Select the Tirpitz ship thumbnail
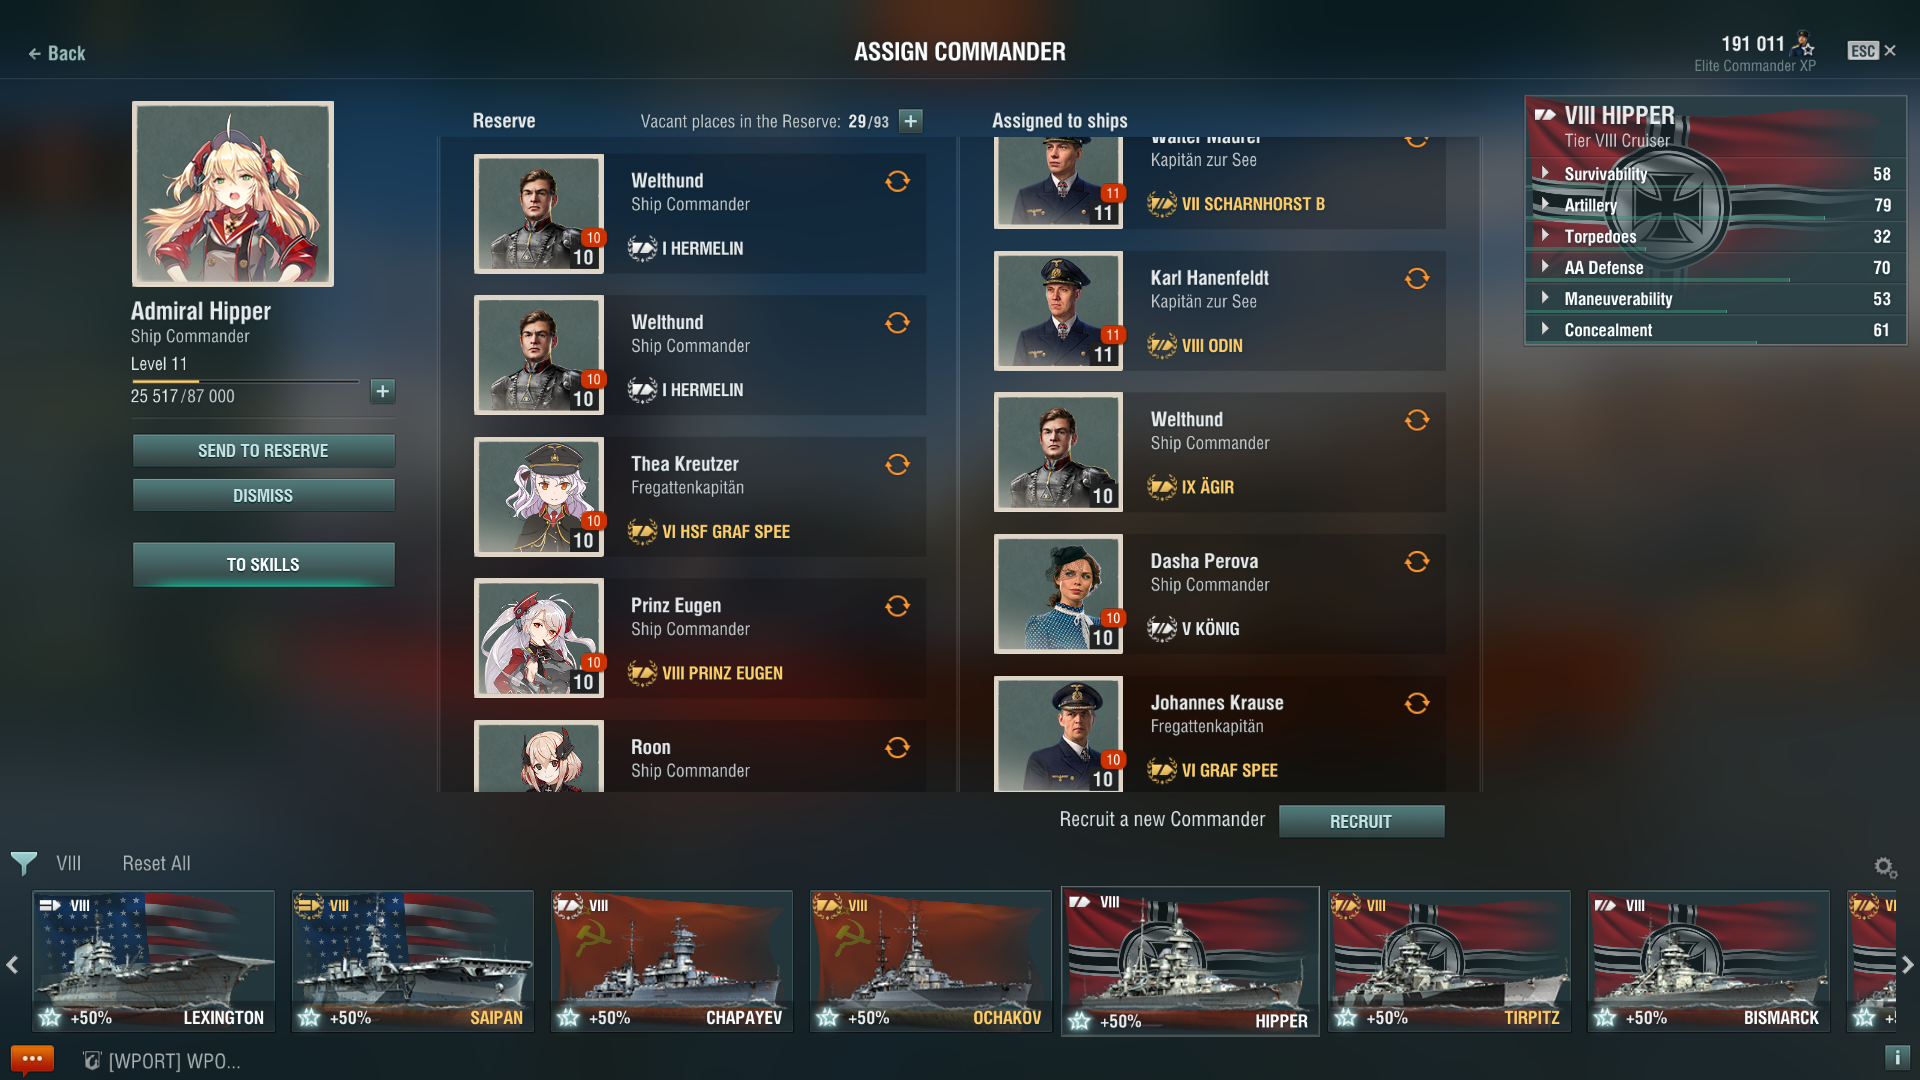The height and width of the screenshot is (1080, 1920). (x=1449, y=961)
